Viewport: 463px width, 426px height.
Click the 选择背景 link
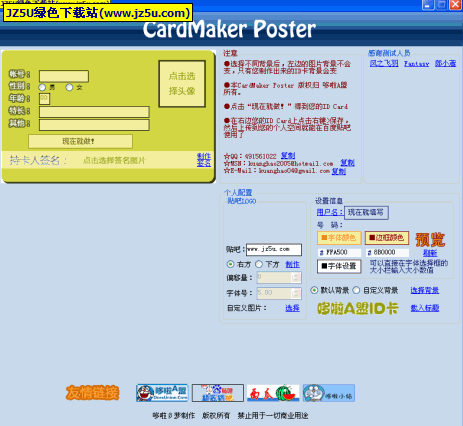point(425,290)
